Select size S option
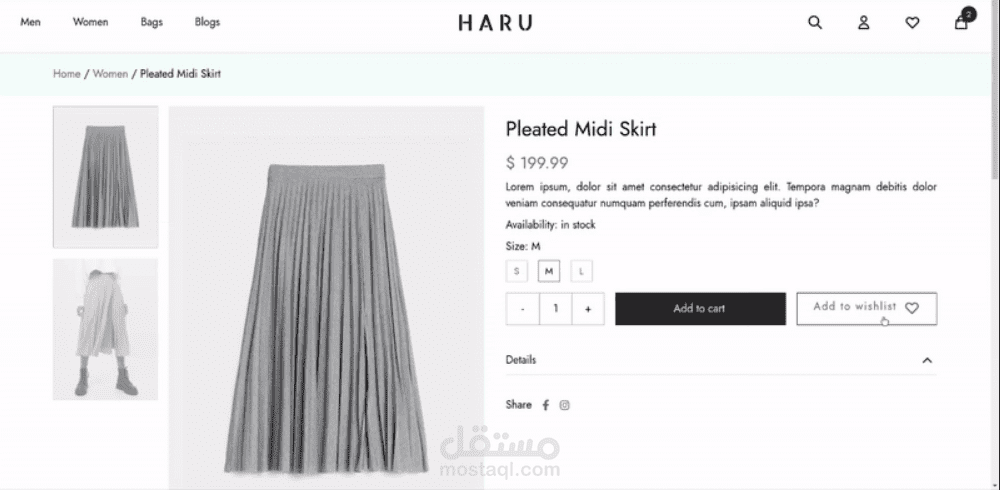The height and width of the screenshot is (490, 1000). [x=517, y=271]
